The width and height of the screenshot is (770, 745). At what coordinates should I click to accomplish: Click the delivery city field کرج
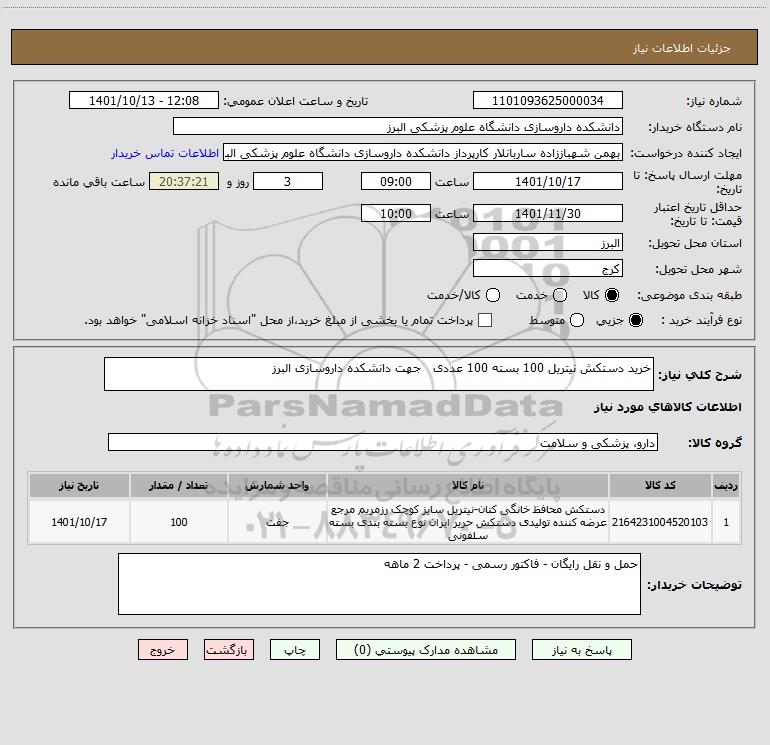pyautogui.click(x=548, y=269)
